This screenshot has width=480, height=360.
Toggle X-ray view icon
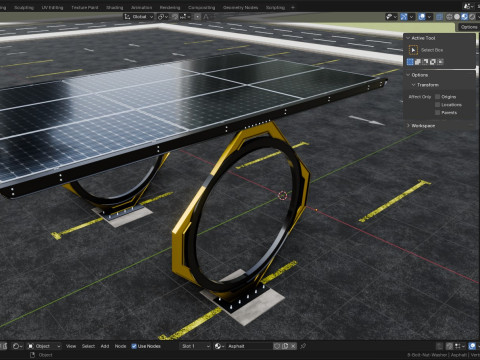(439, 17)
